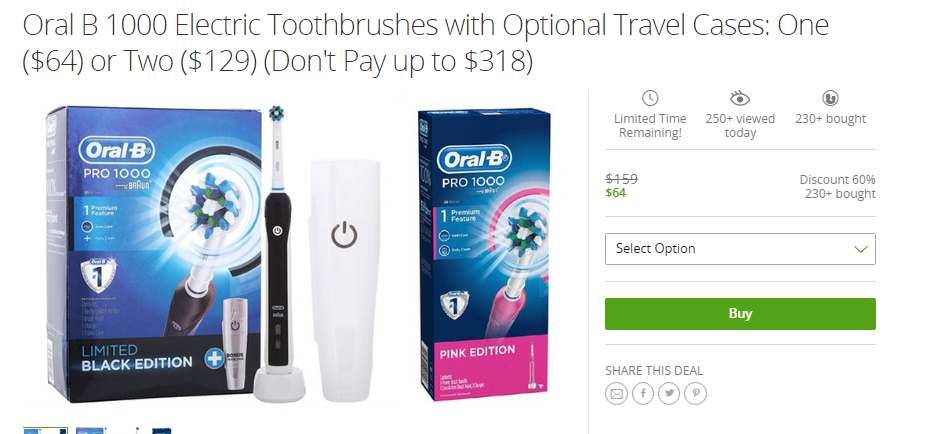The height and width of the screenshot is (434, 928).
Task: Click the clock icon above Limited Time Remaining
Action: [650, 98]
